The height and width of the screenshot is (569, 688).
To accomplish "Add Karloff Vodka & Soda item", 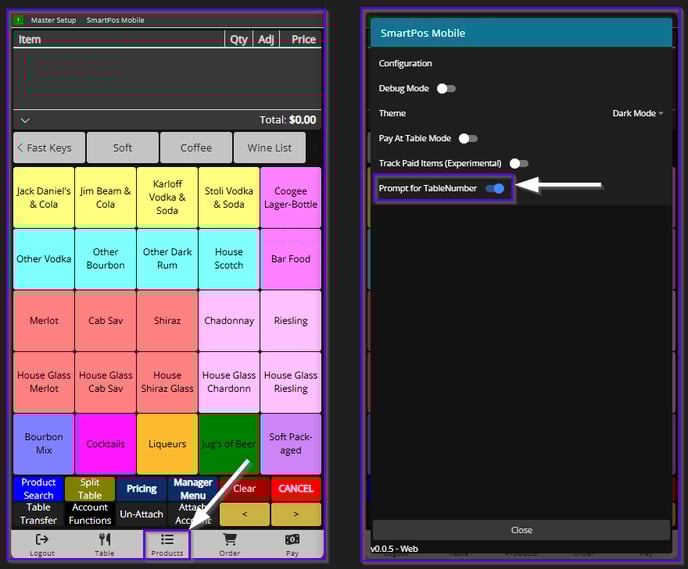I will pos(167,197).
